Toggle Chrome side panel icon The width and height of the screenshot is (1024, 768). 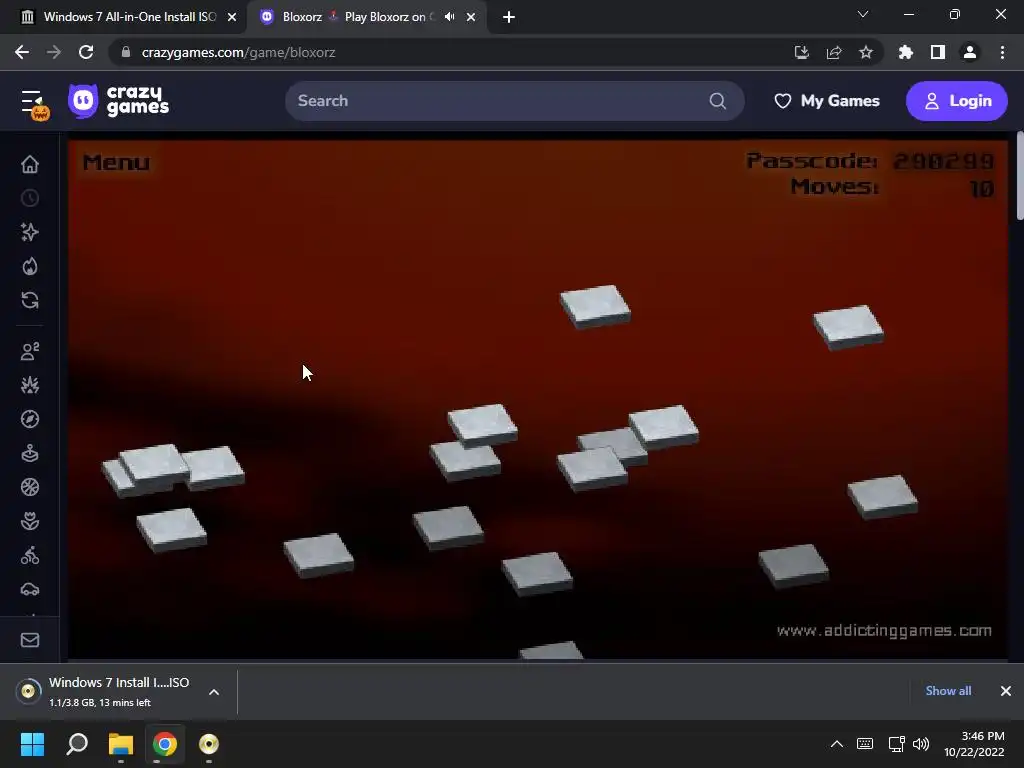(938, 52)
